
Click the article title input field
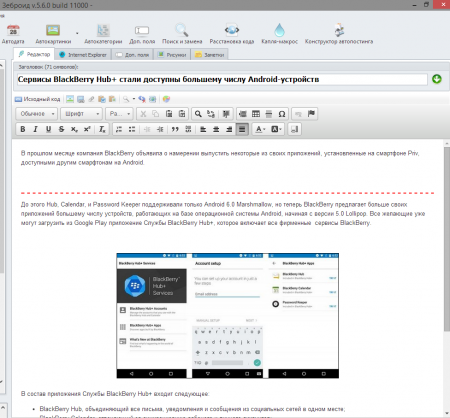coord(222,79)
